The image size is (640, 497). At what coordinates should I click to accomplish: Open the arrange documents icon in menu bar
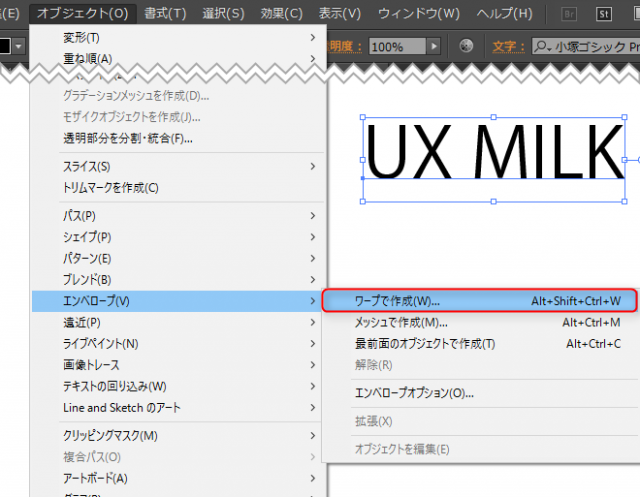(635, 14)
